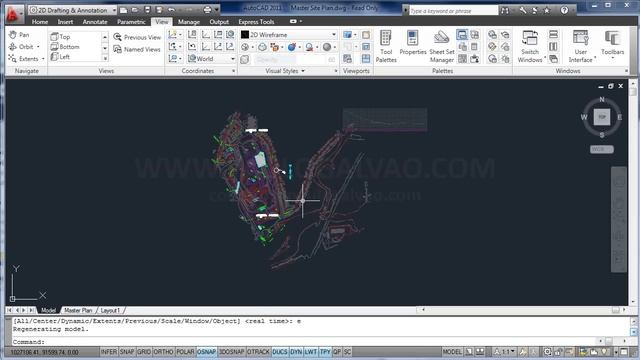Image resolution: width=640 pixels, height=360 pixels.
Task: Select the Bottom view in Views list
Action: [65, 47]
